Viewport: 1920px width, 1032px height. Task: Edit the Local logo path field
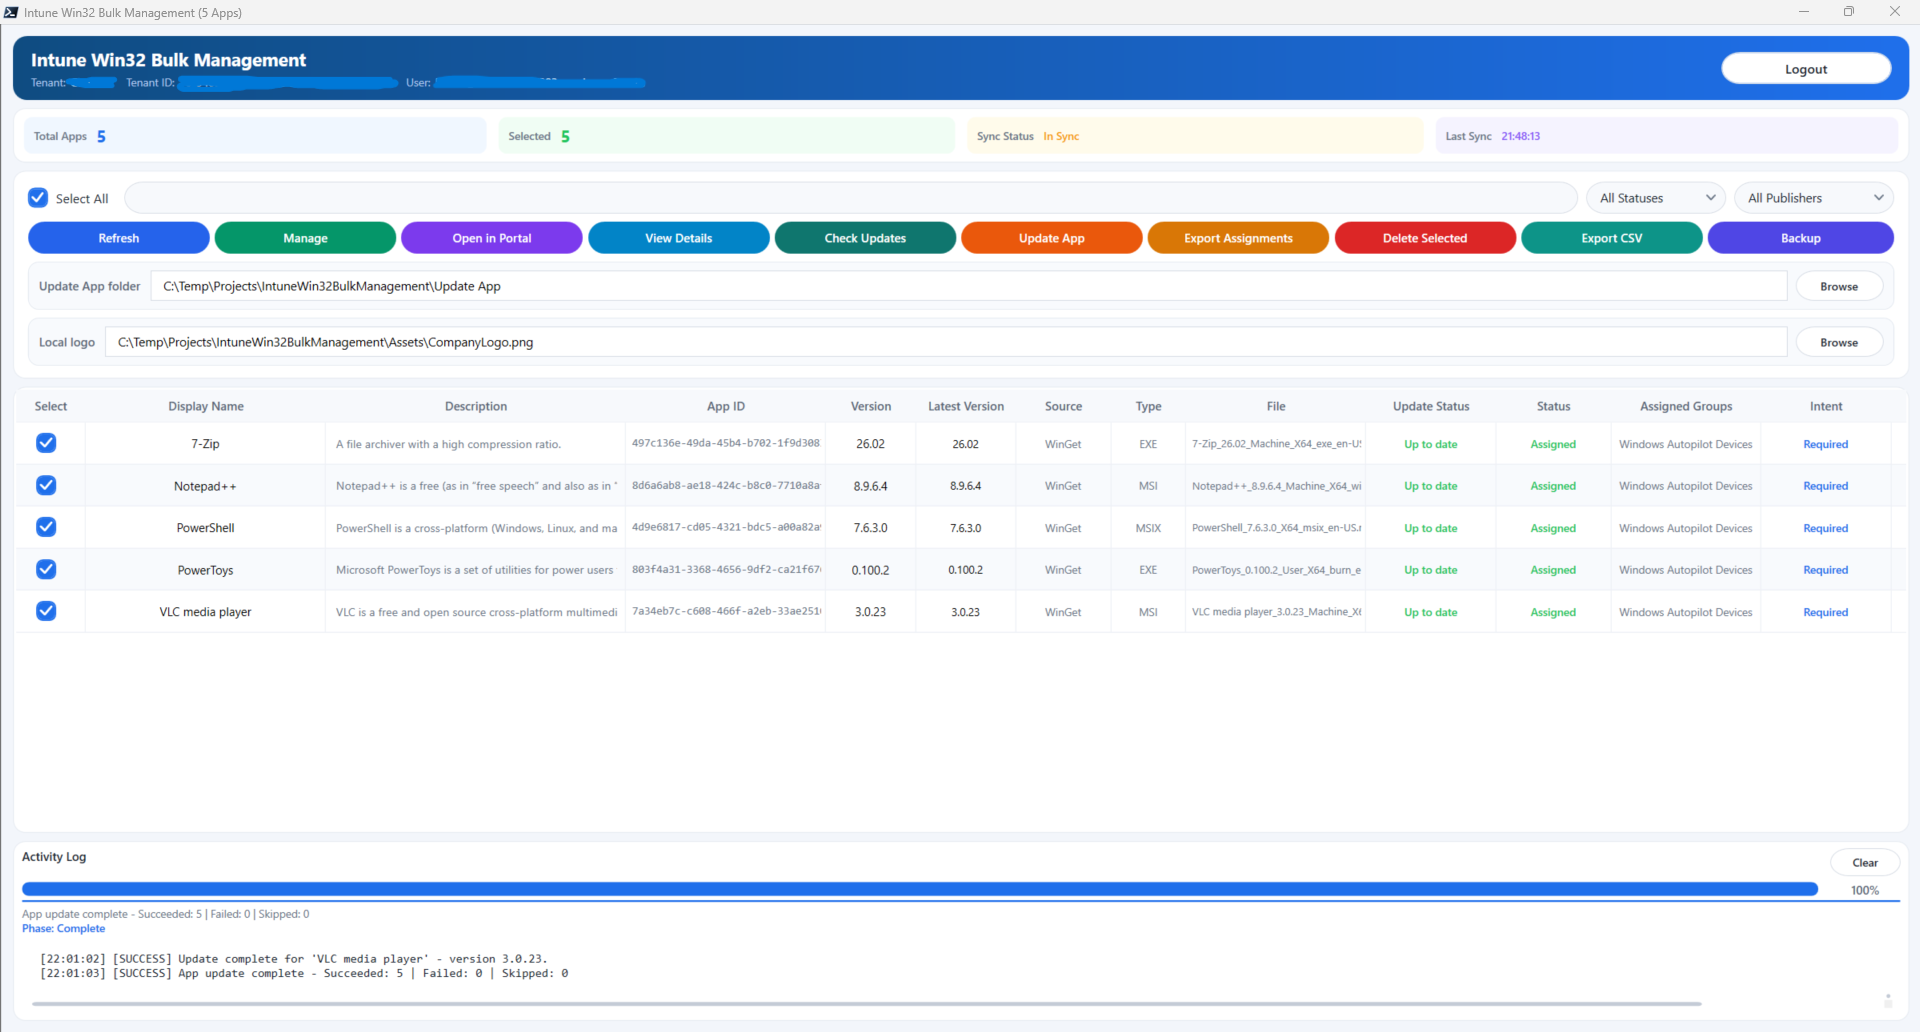pyautogui.click(x=946, y=342)
